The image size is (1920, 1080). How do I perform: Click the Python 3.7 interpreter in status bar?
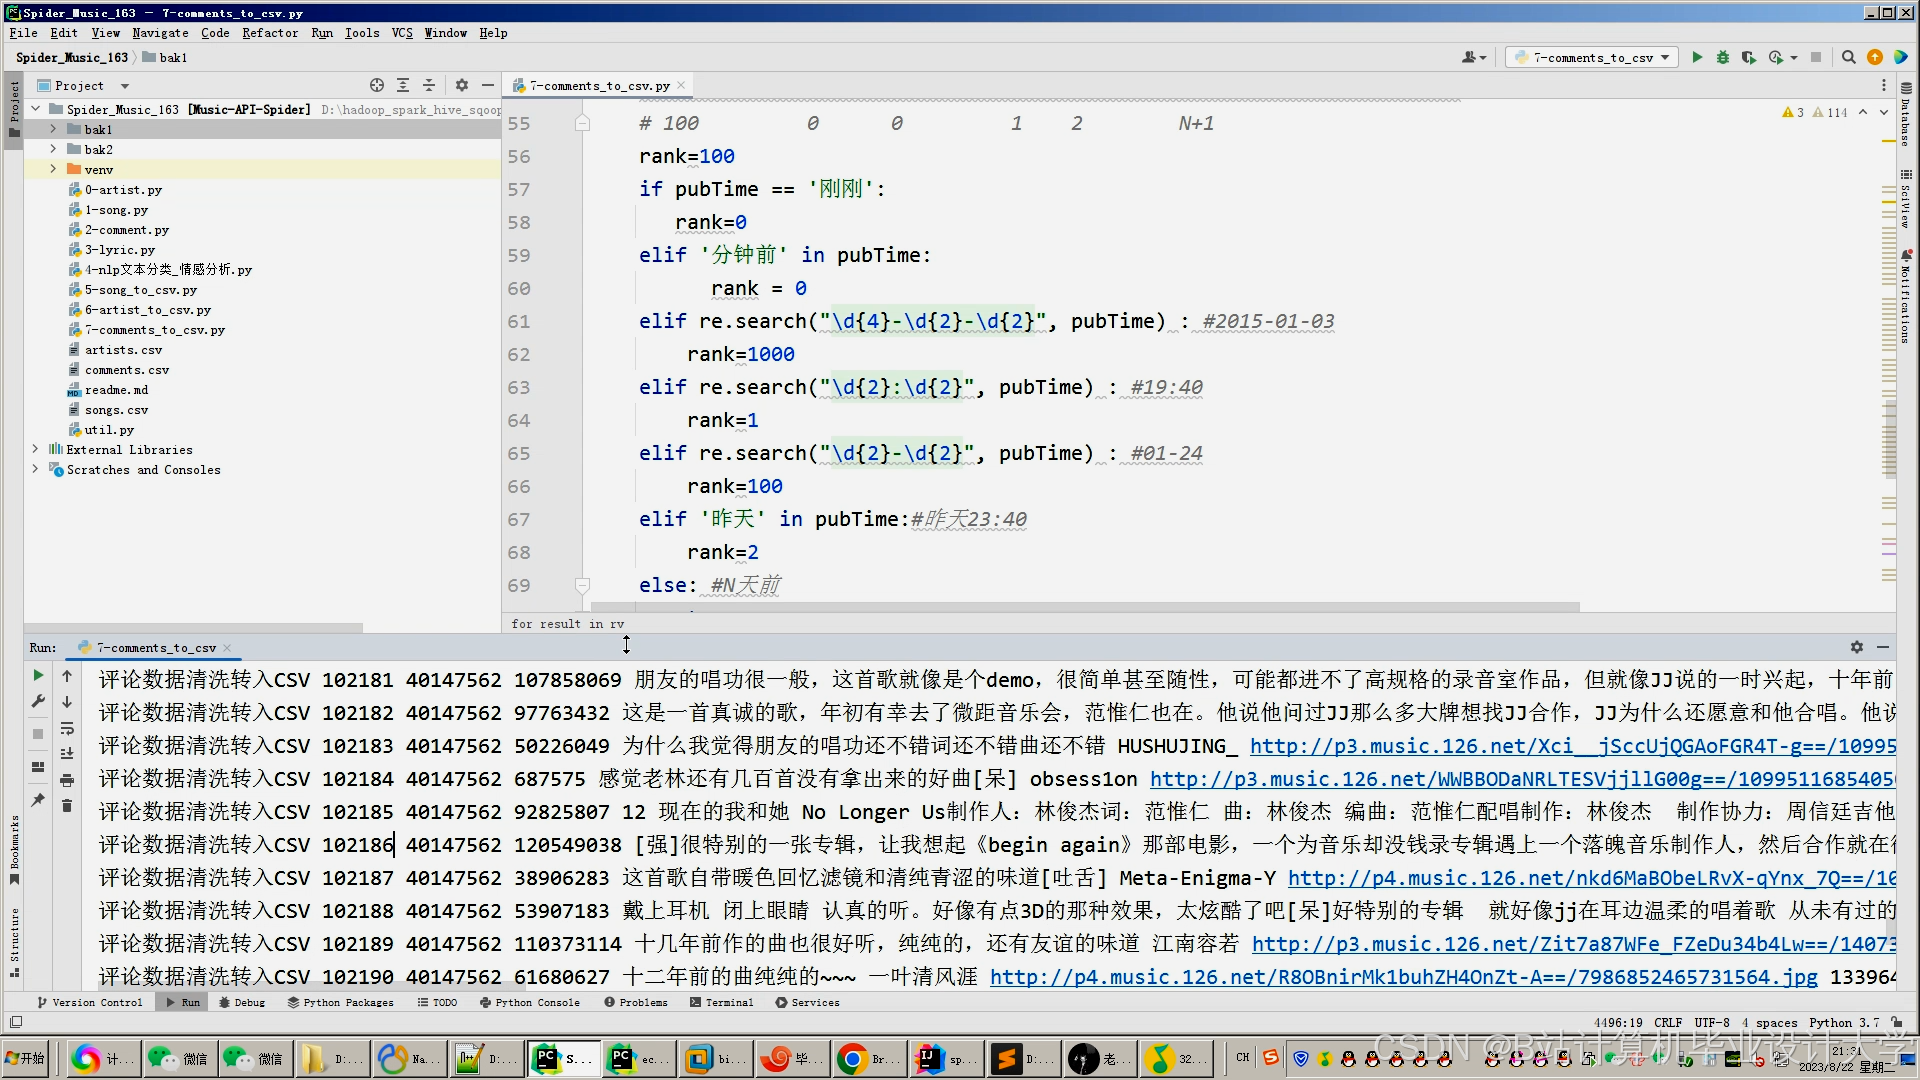click(x=1843, y=1022)
